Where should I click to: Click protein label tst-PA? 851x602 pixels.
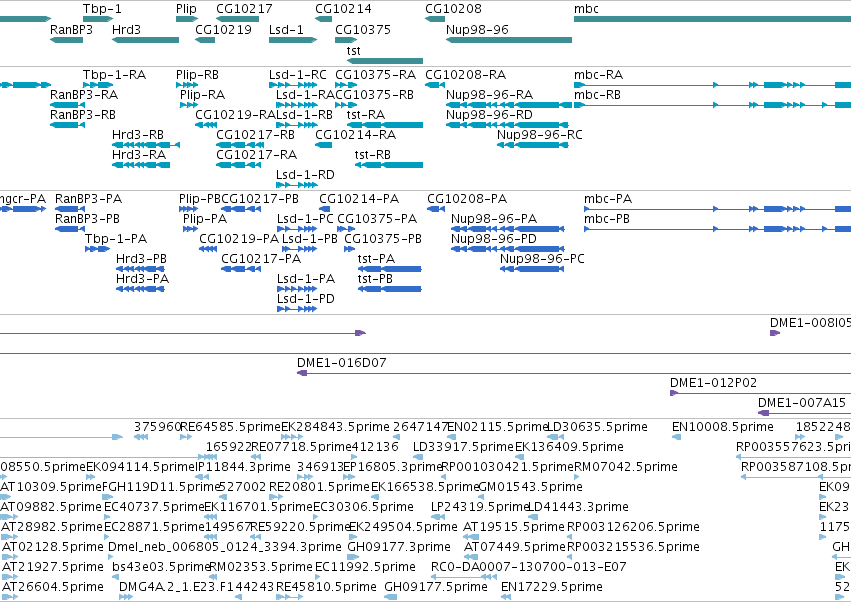(x=376, y=259)
